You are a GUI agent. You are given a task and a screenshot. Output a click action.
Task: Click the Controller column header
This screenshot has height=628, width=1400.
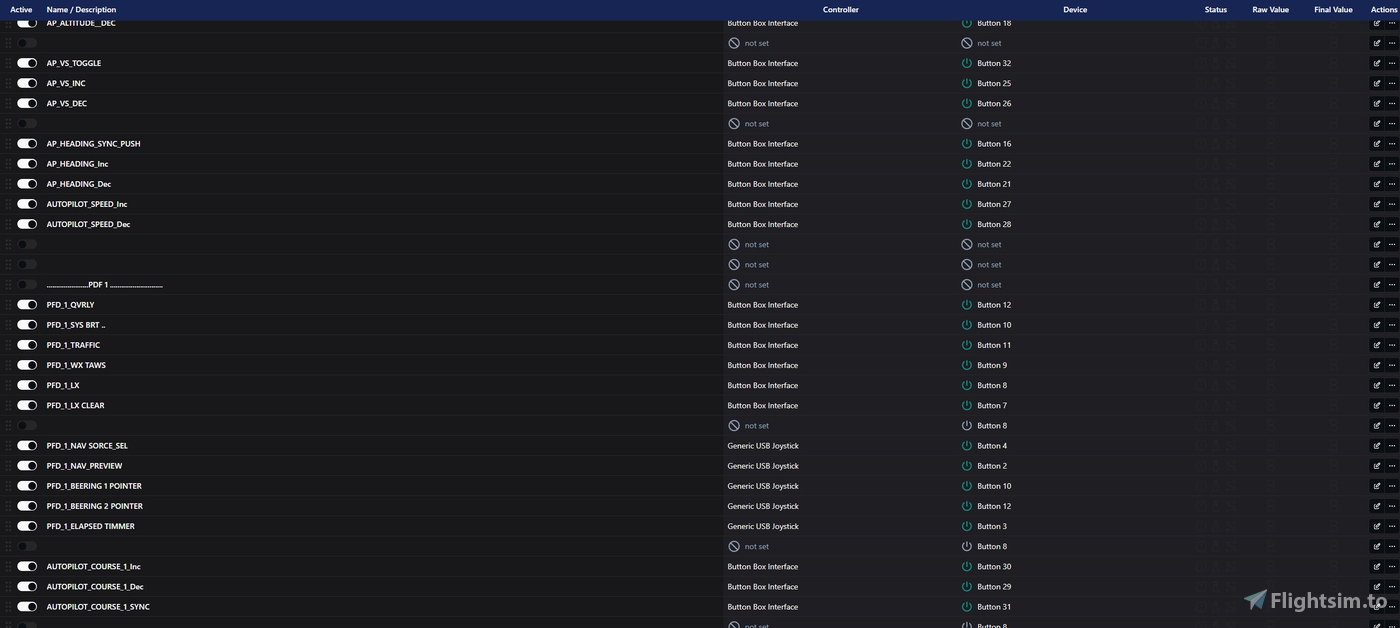[840, 10]
